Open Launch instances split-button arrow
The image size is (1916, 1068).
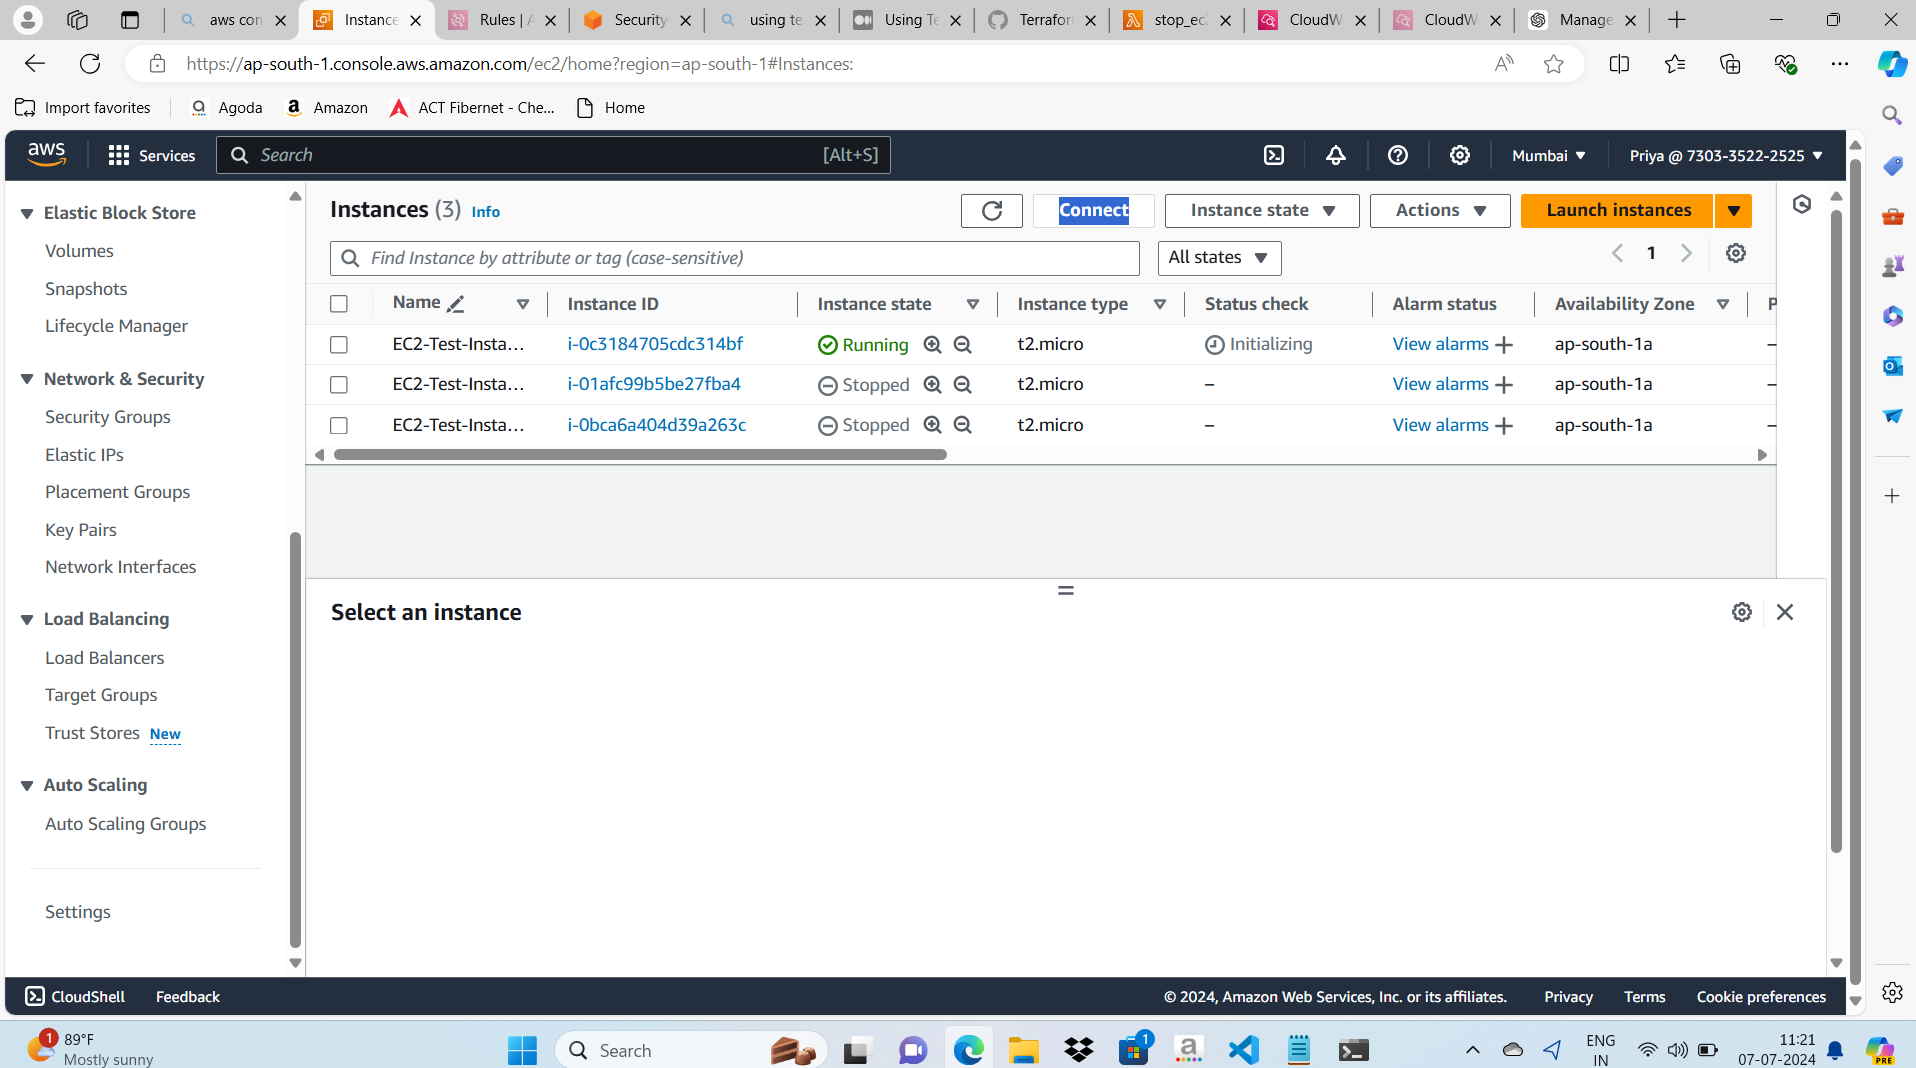(x=1734, y=210)
